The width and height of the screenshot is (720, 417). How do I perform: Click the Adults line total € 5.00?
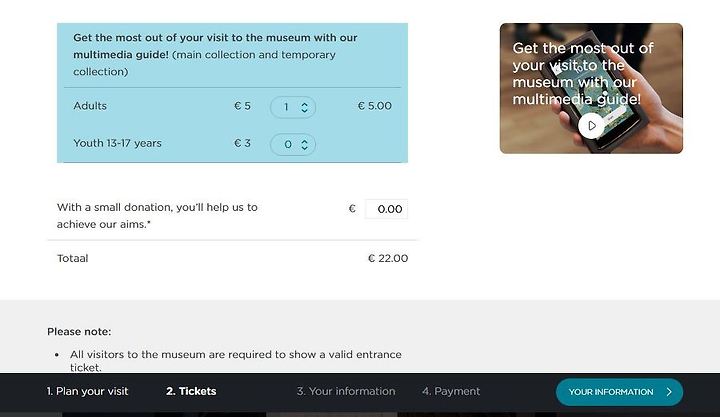[375, 106]
